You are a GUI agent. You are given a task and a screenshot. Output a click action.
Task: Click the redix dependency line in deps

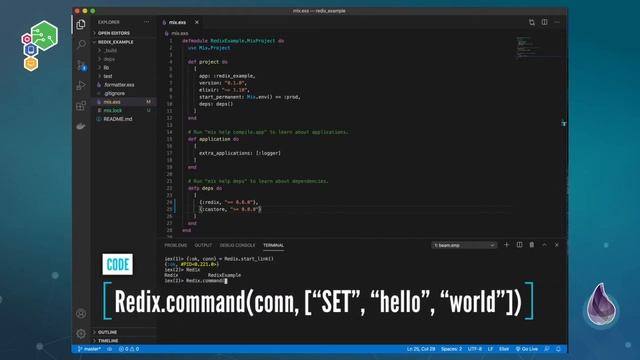coord(229,202)
